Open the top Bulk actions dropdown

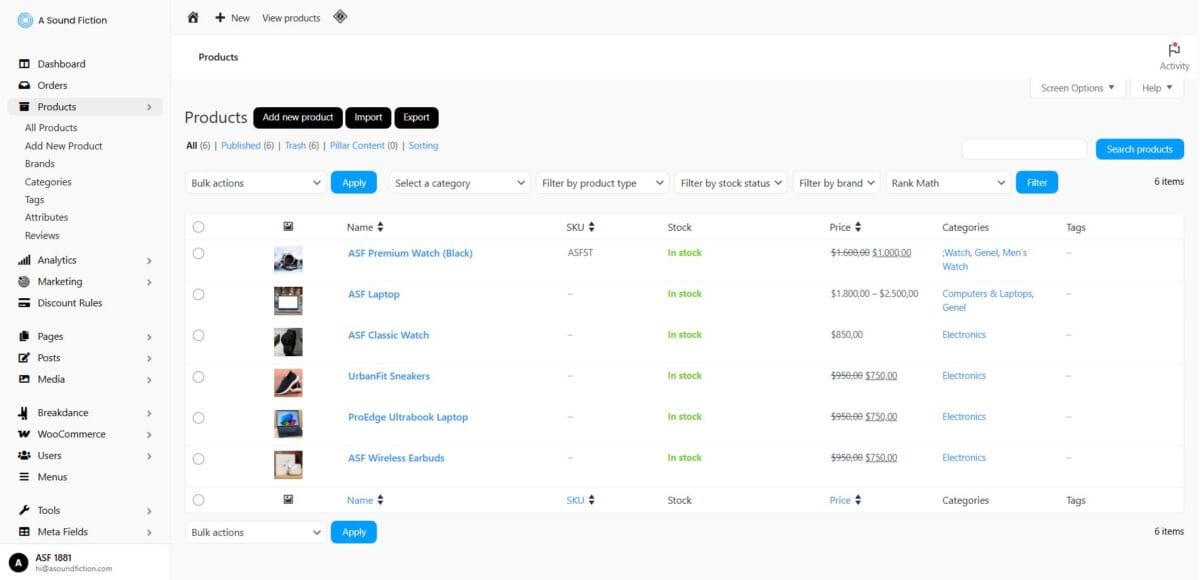coord(255,183)
